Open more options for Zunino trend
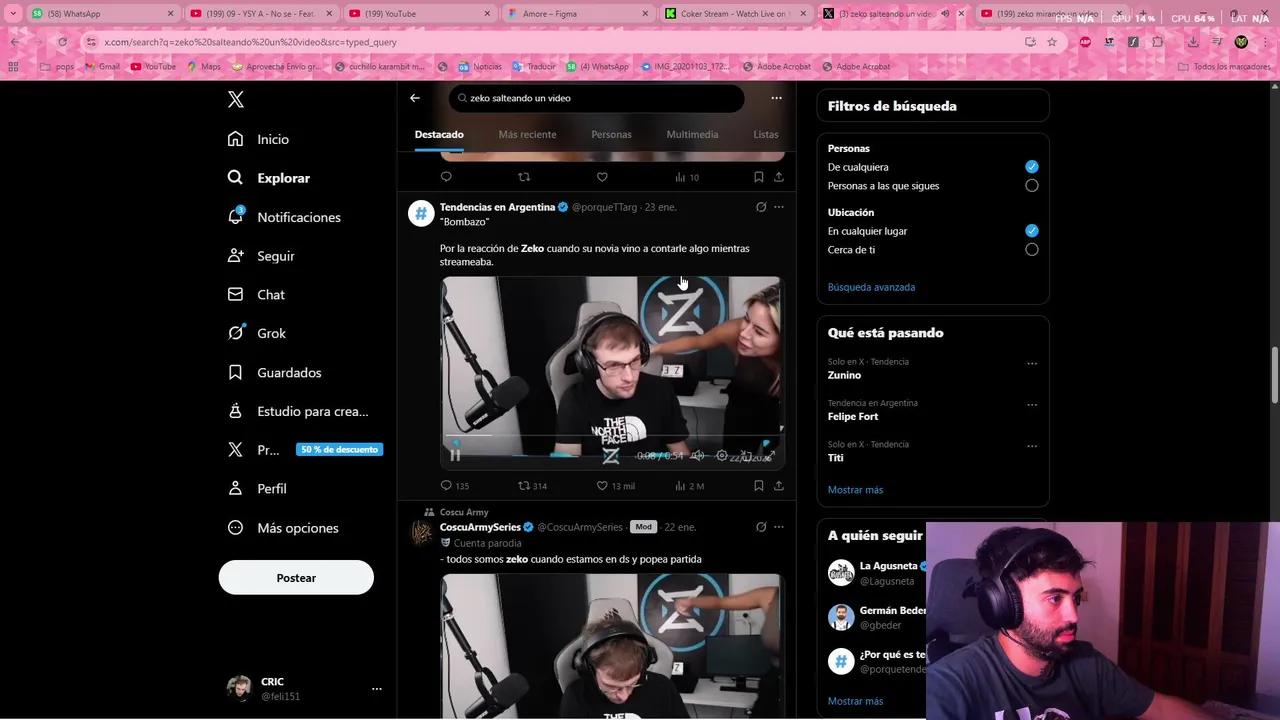This screenshot has height=720, width=1280. (1032, 363)
